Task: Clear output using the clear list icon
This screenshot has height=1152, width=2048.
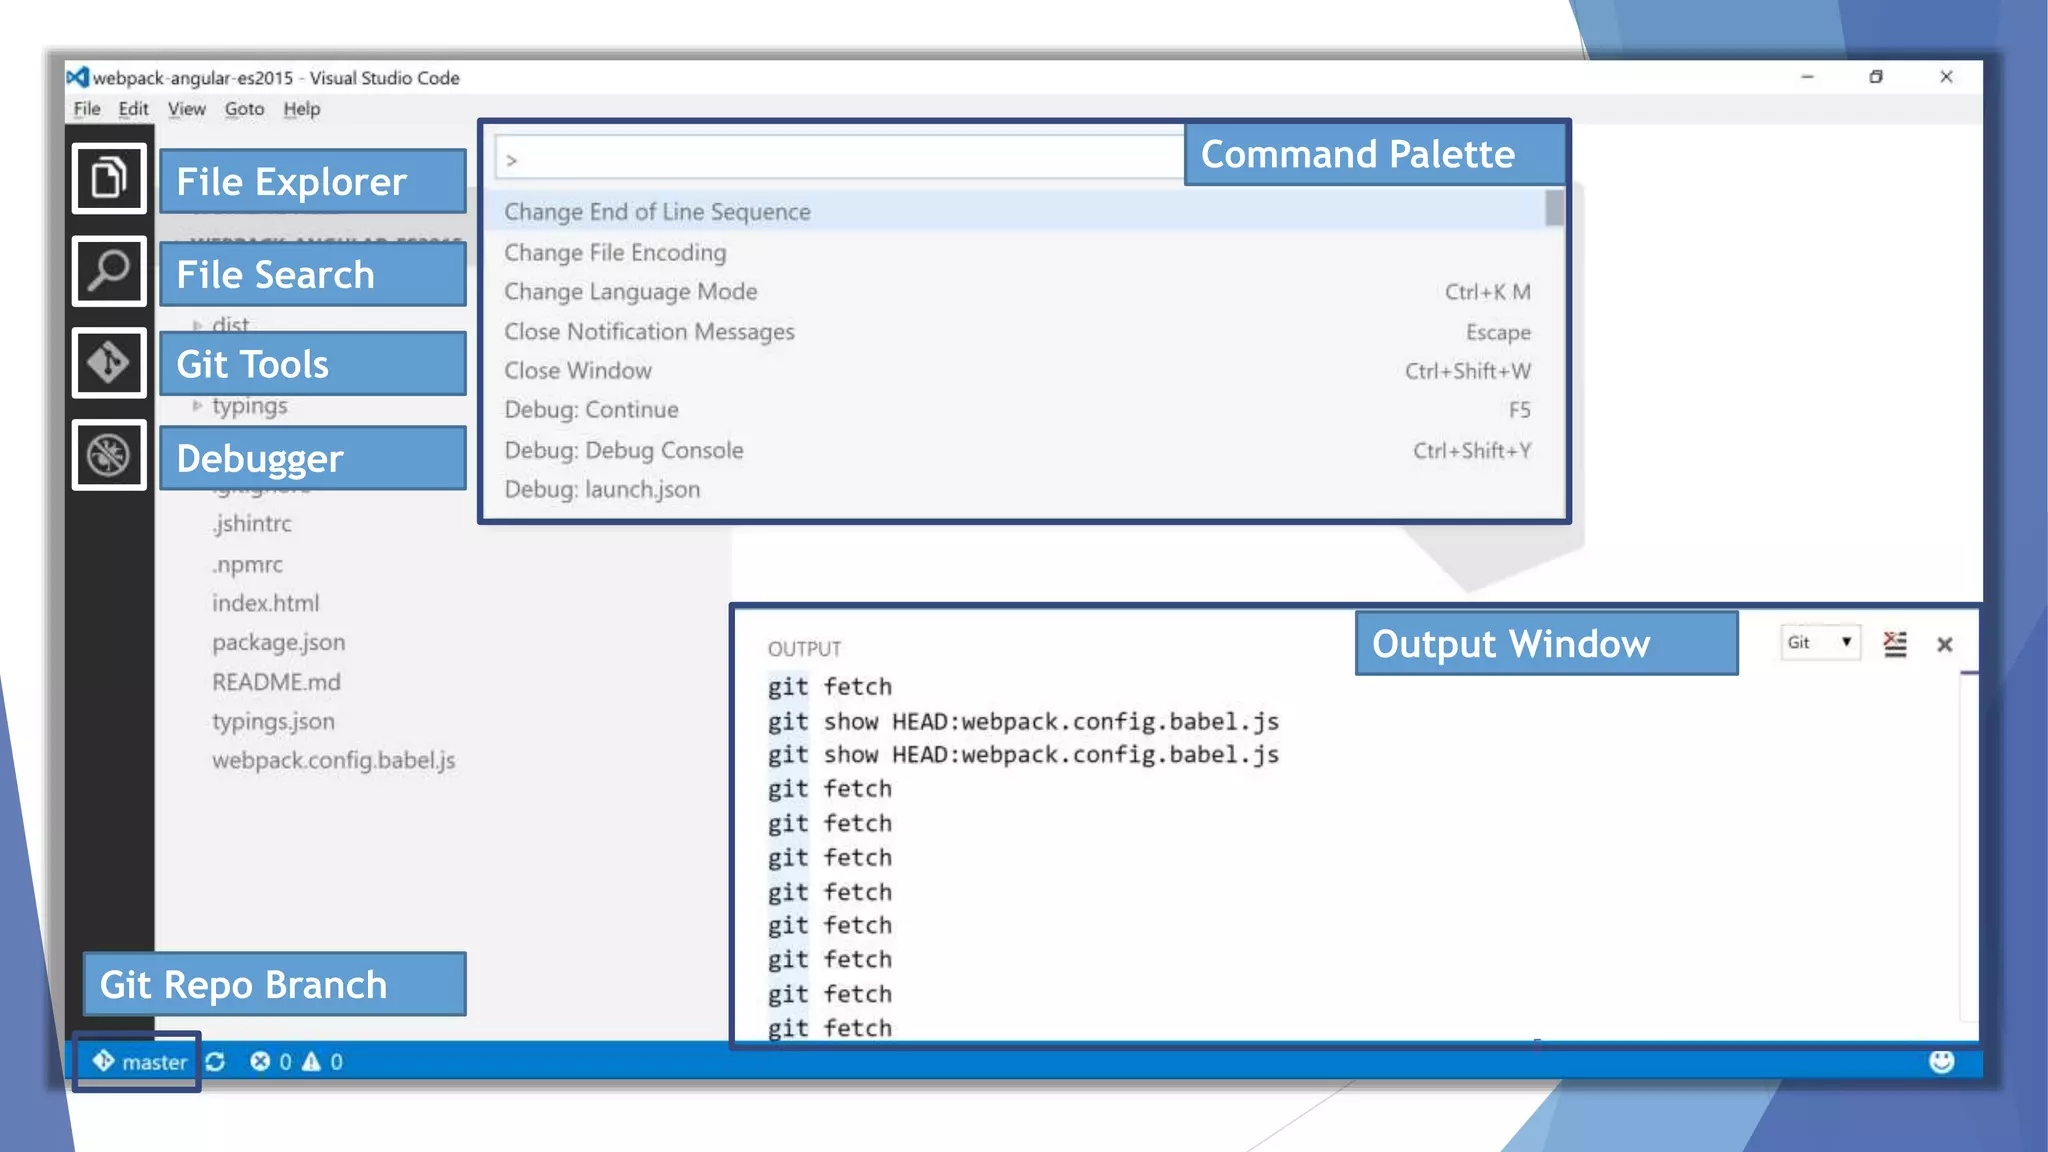Action: (1895, 644)
